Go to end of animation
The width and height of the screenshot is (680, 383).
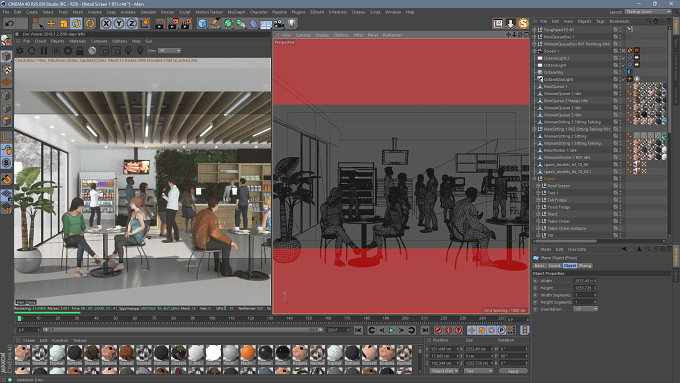pos(425,331)
